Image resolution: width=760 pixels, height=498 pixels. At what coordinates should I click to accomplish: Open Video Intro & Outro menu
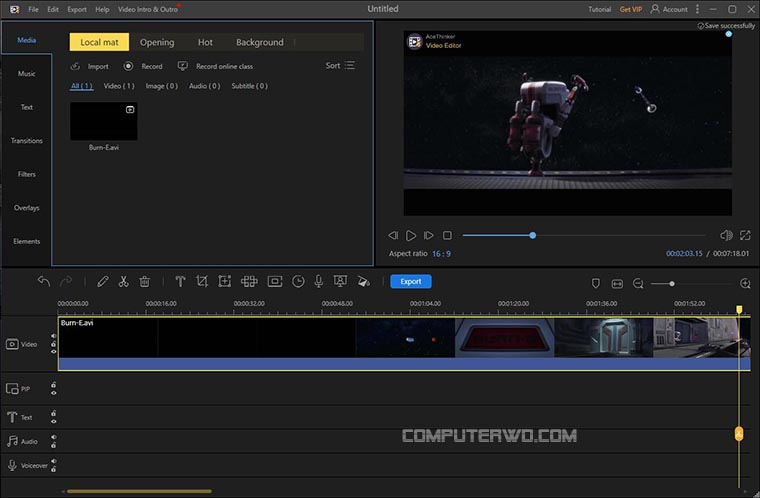pos(148,9)
